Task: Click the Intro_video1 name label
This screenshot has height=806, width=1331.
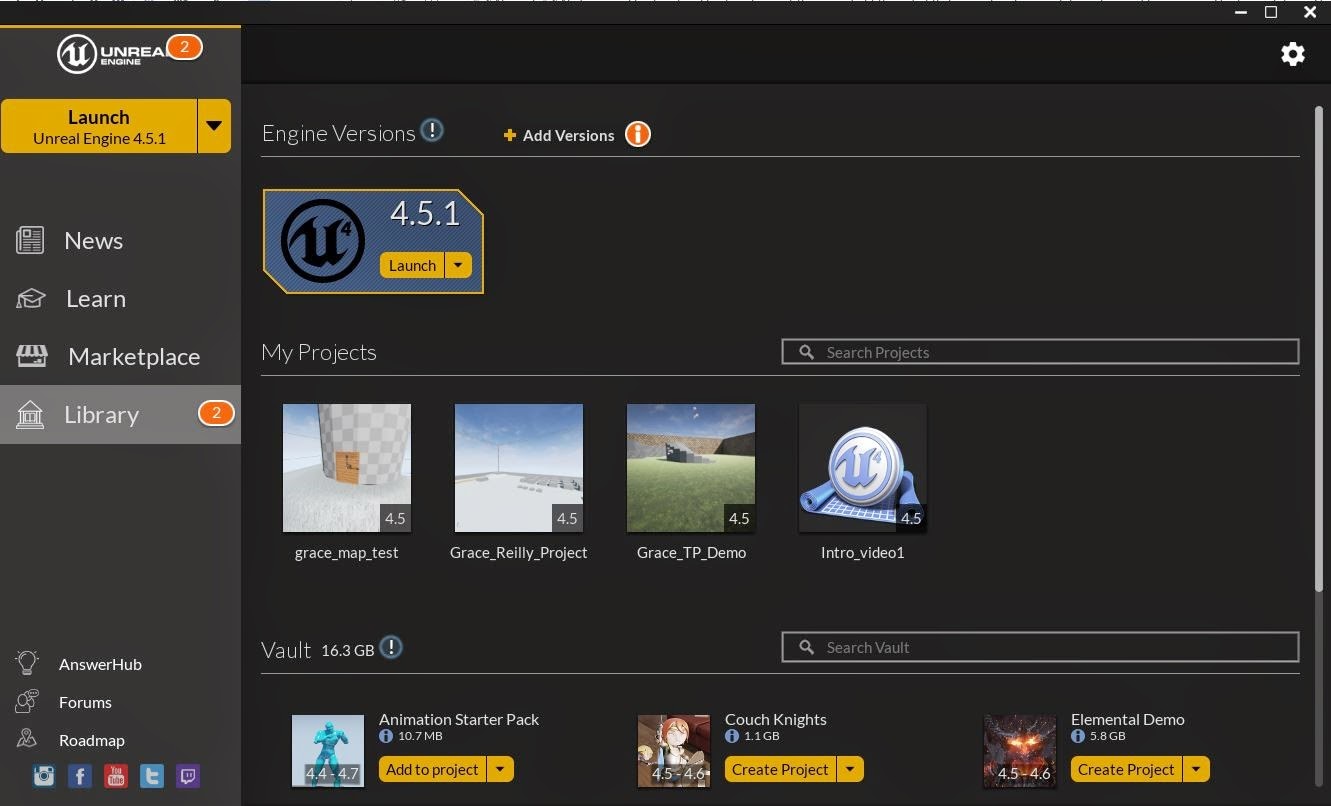Action: (863, 552)
